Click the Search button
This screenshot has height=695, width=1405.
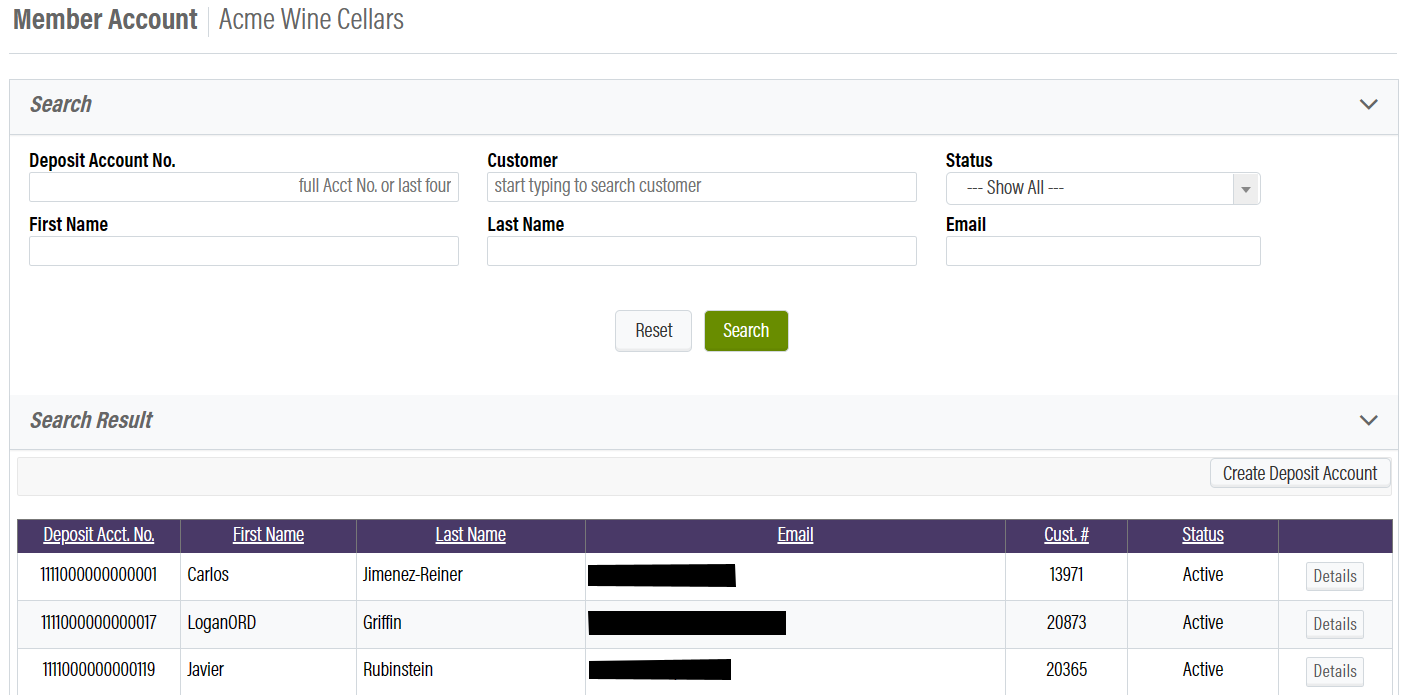[x=746, y=330]
